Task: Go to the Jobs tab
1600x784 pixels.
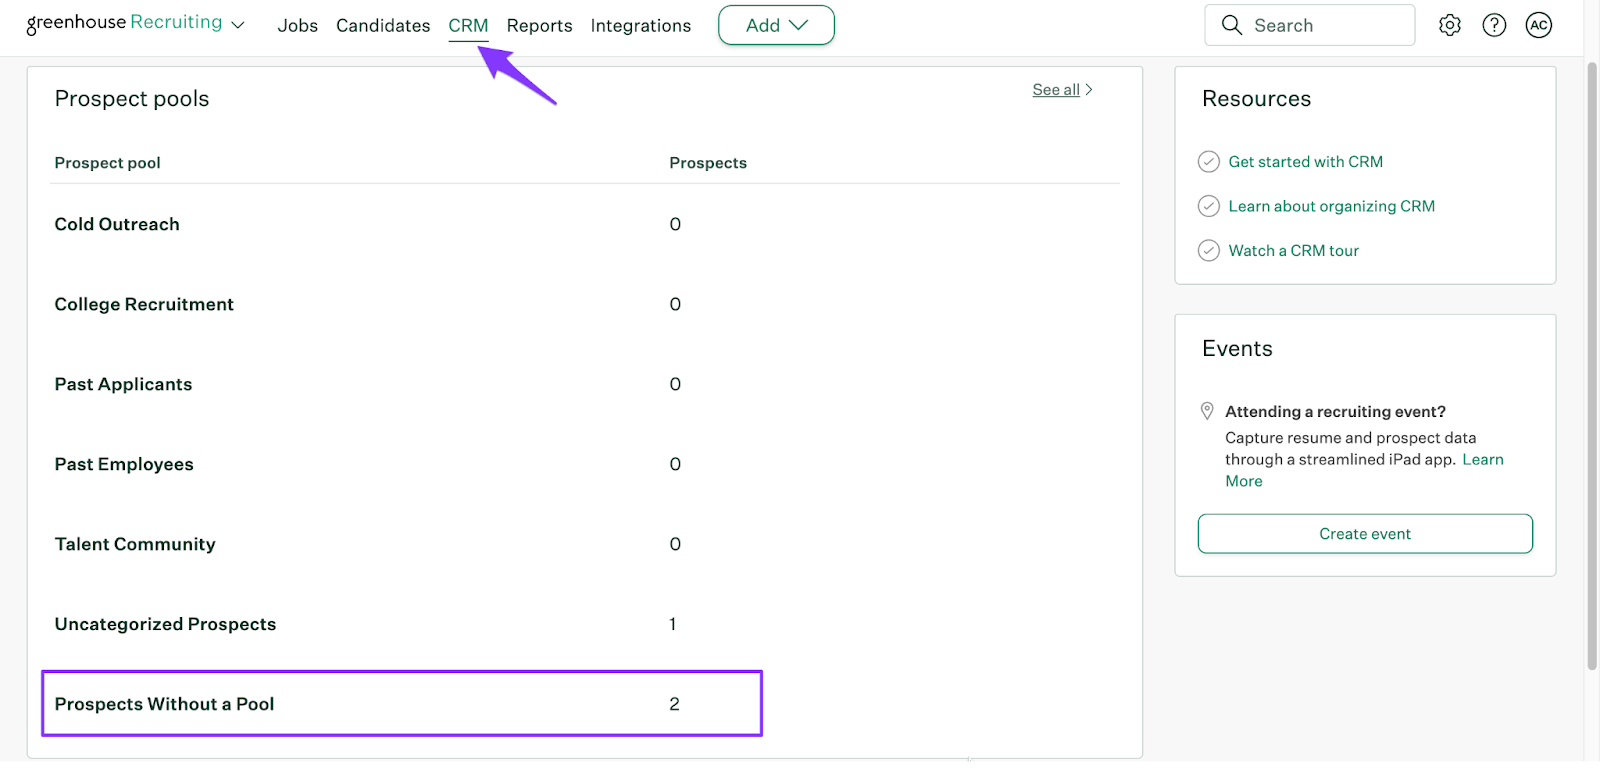Action: 297,25
